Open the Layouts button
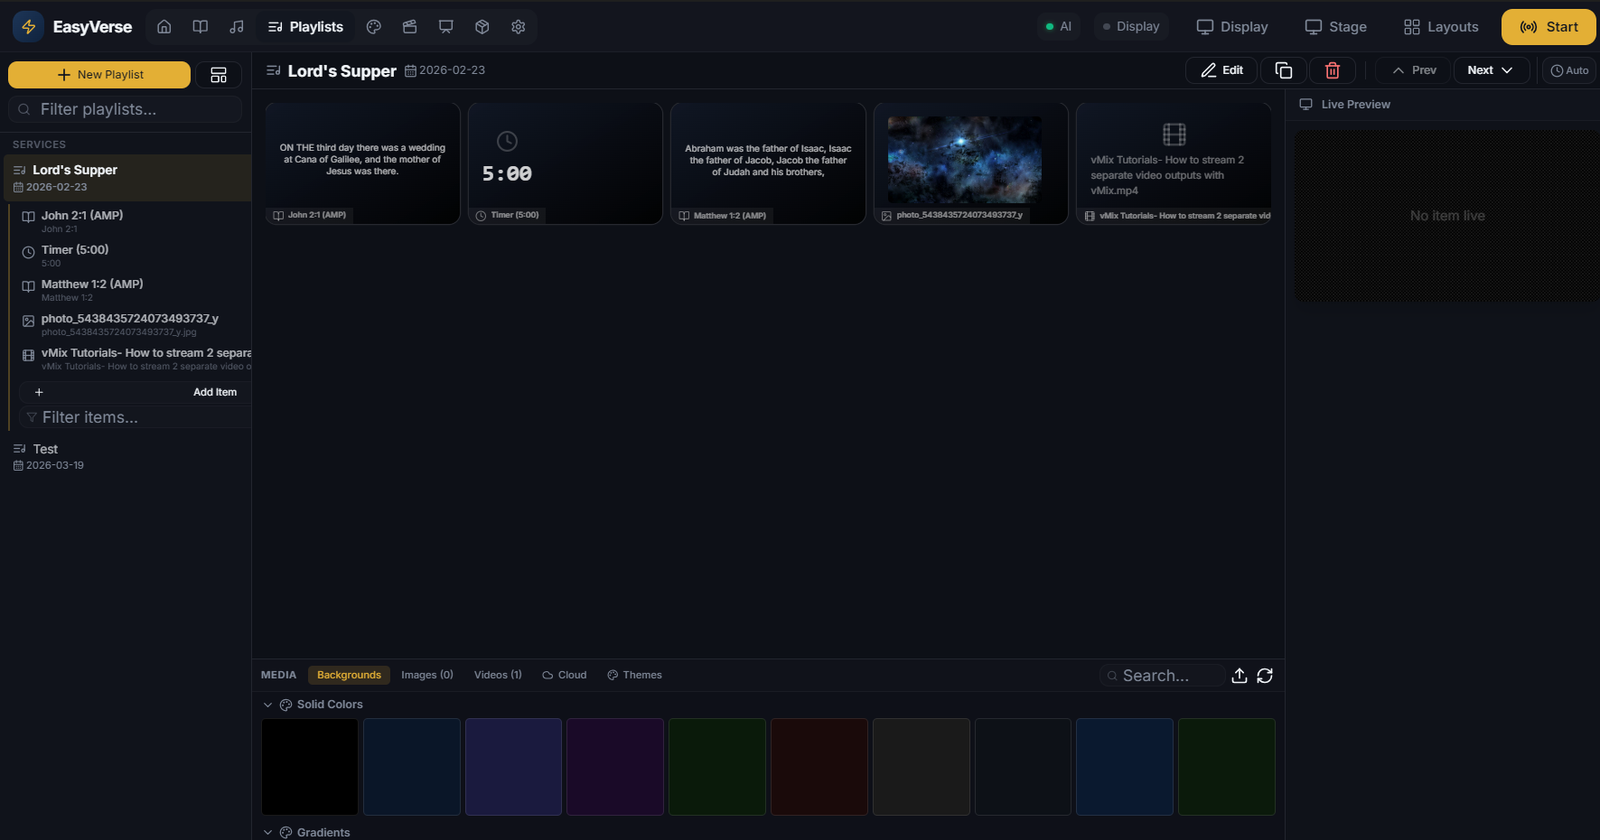1600x840 pixels. (x=1440, y=27)
